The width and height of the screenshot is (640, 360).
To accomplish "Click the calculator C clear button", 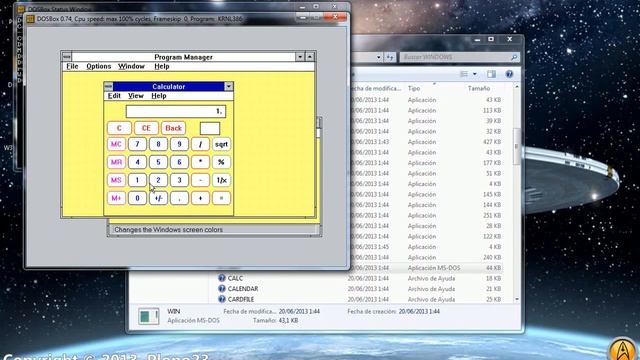I will (119, 128).
